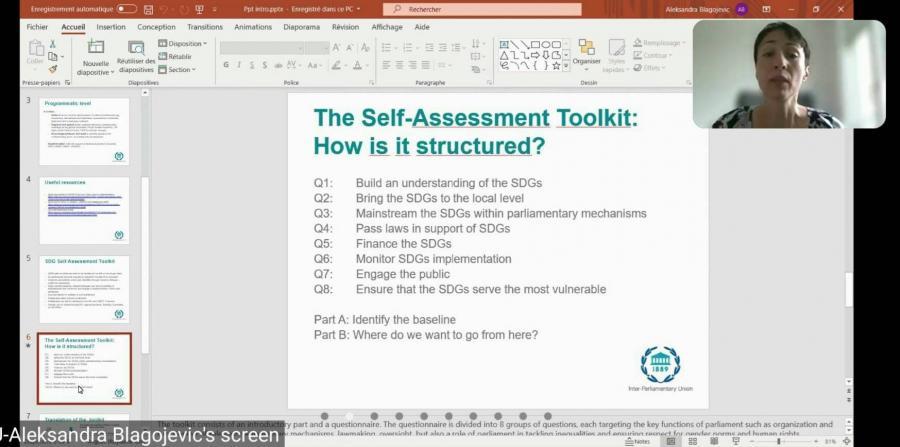Screen dimensions: 900x447
Task: Click the Save icon in title bar
Action: click(150, 9)
